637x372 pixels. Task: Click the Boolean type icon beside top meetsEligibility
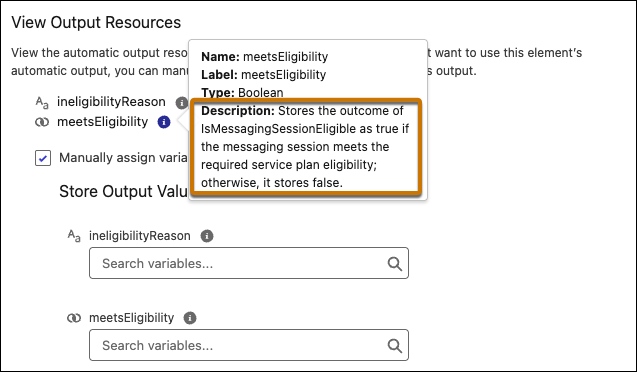click(42, 122)
